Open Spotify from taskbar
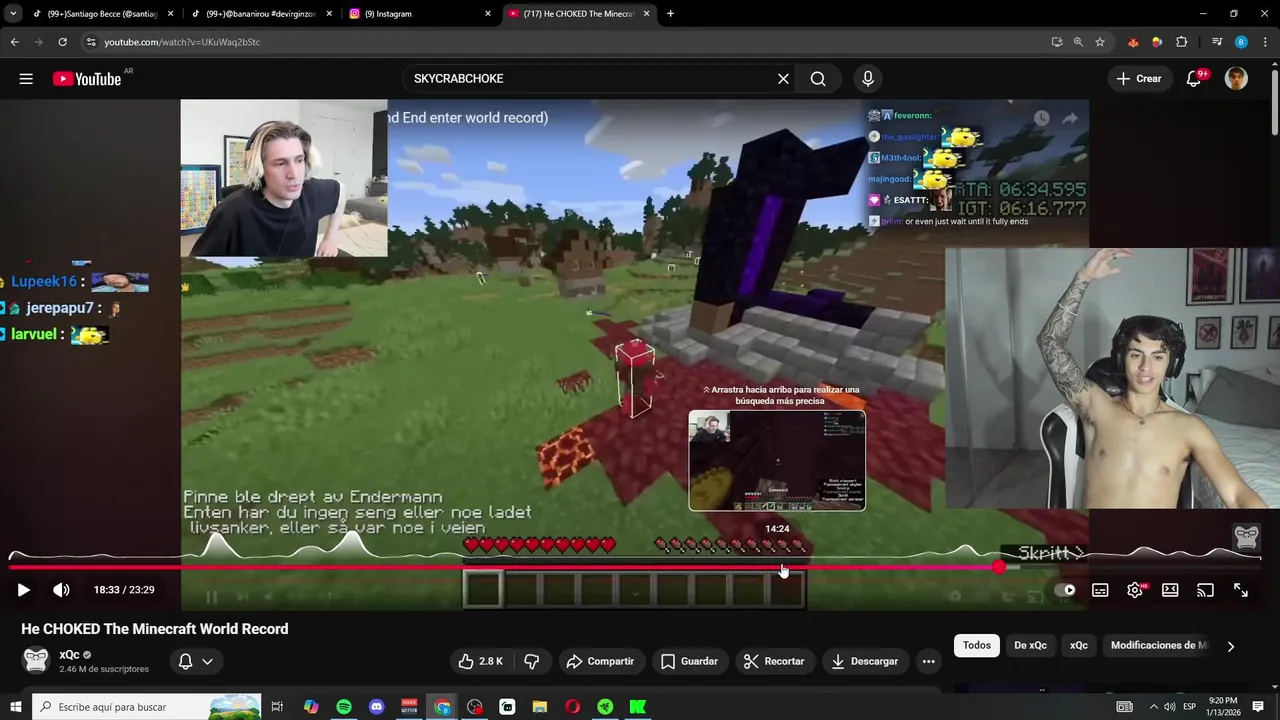This screenshot has width=1280, height=720. (344, 707)
